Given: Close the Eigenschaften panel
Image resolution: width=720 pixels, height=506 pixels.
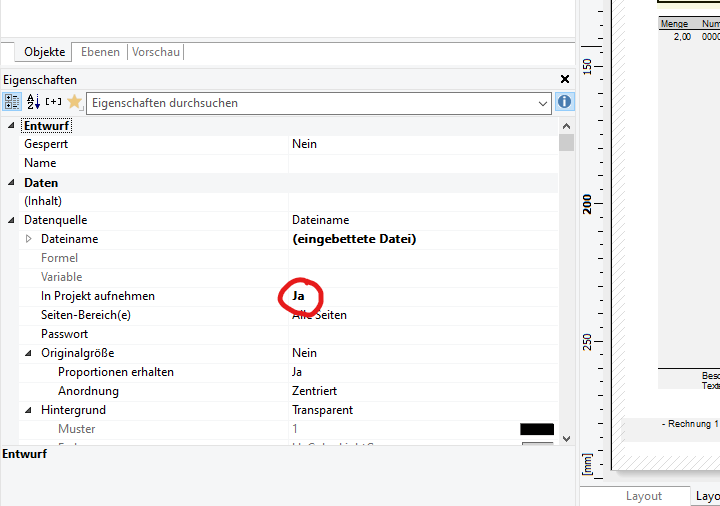Looking at the screenshot, I should pyautogui.click(x=565, y=79).
